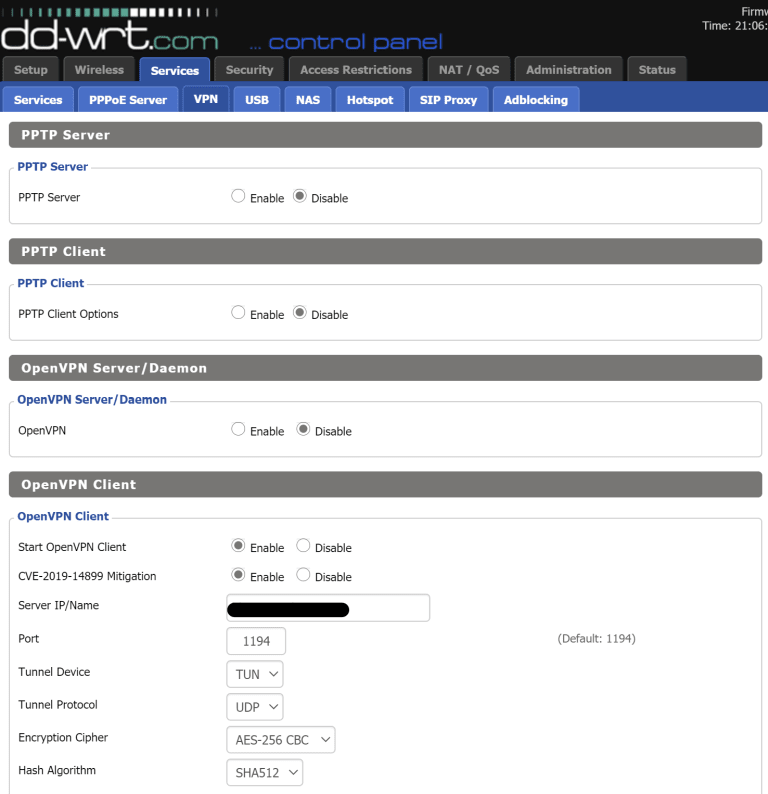Click the Port field showing 1194

256,641
